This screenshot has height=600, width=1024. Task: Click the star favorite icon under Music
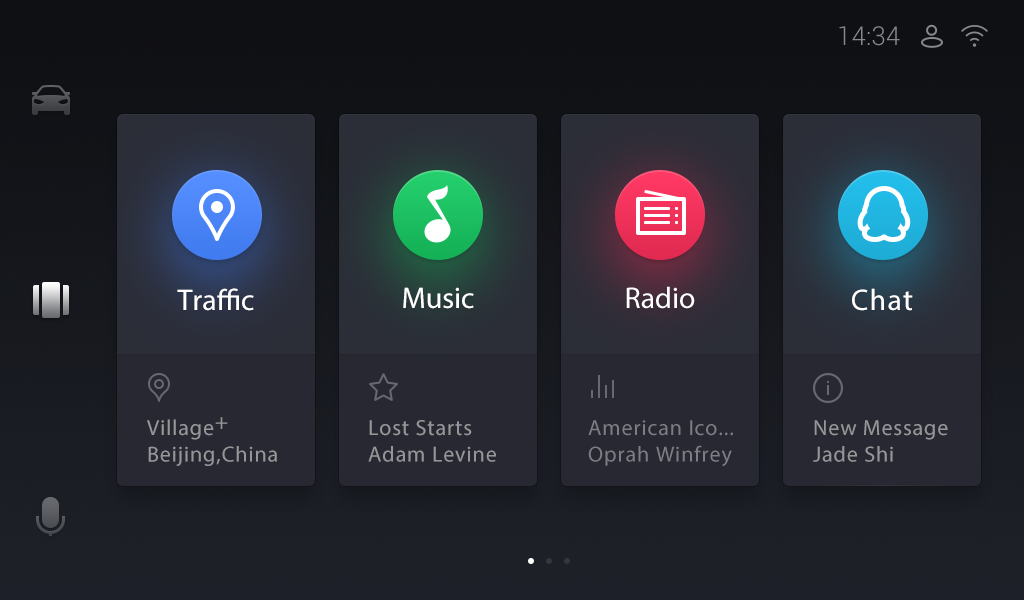tap(383, 387)
